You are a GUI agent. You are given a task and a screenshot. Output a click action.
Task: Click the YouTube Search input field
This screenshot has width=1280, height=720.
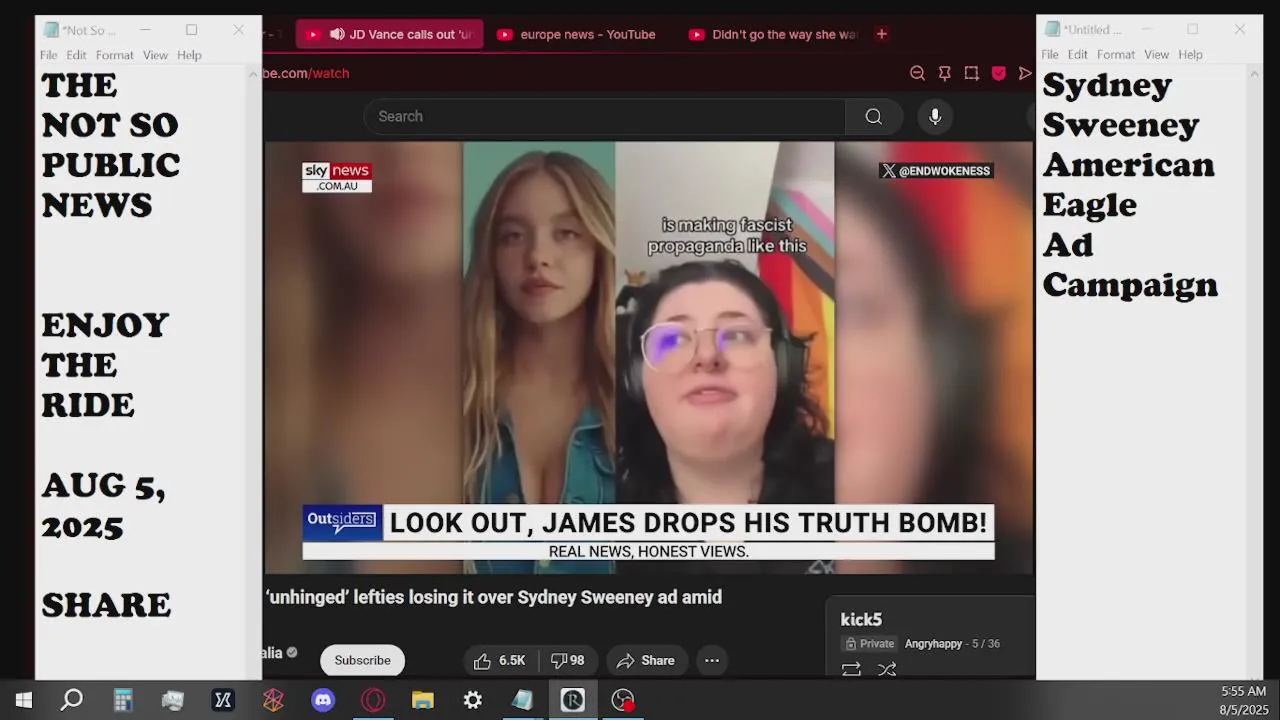pyautogui.click(x=604, y=116)
